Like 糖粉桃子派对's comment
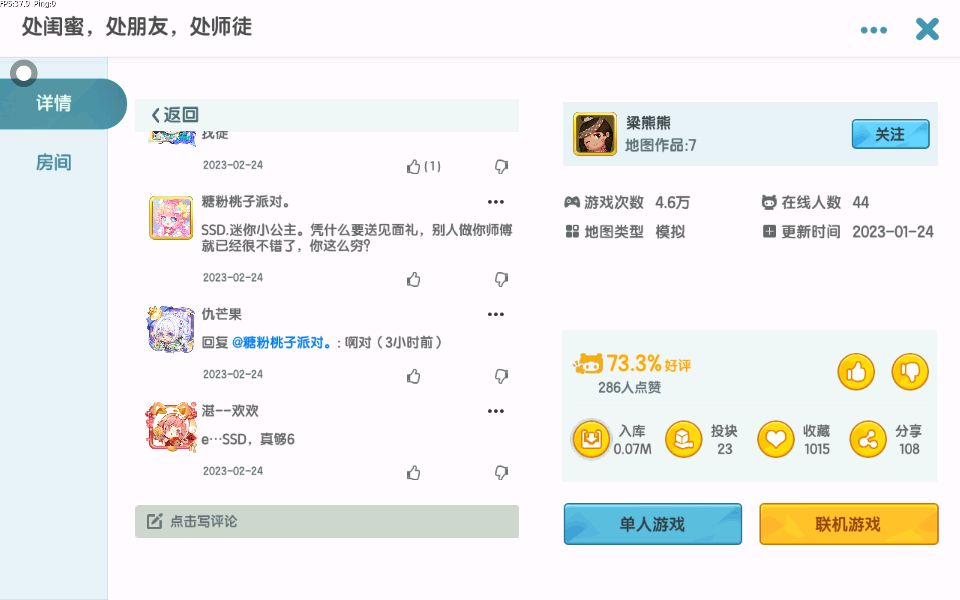This screenshot has width=960, height=600. coord(414,279)
